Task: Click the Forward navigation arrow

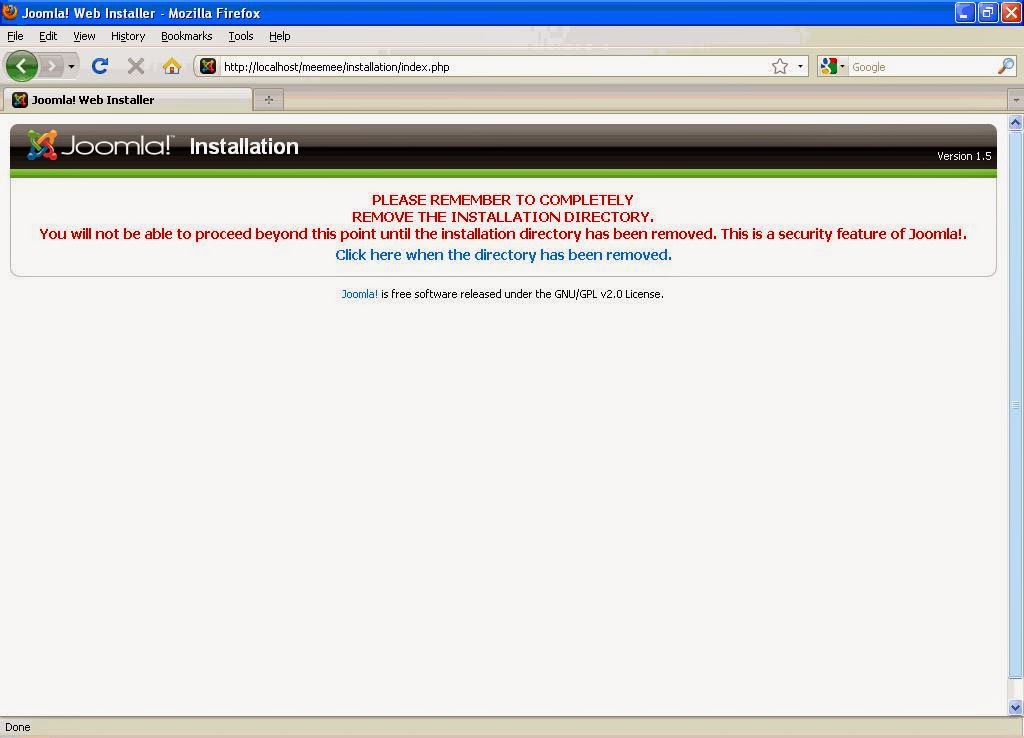Action: click(52, 66)
